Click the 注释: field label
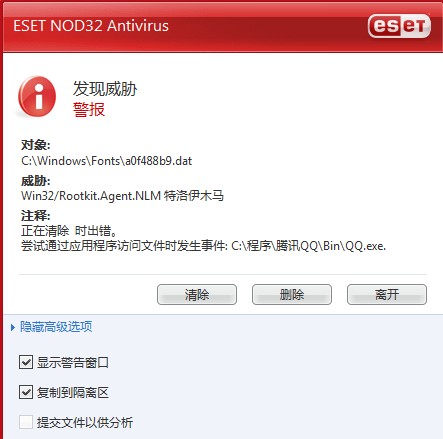The width and height of the screenshot is (443, 439). coord(36,216)
